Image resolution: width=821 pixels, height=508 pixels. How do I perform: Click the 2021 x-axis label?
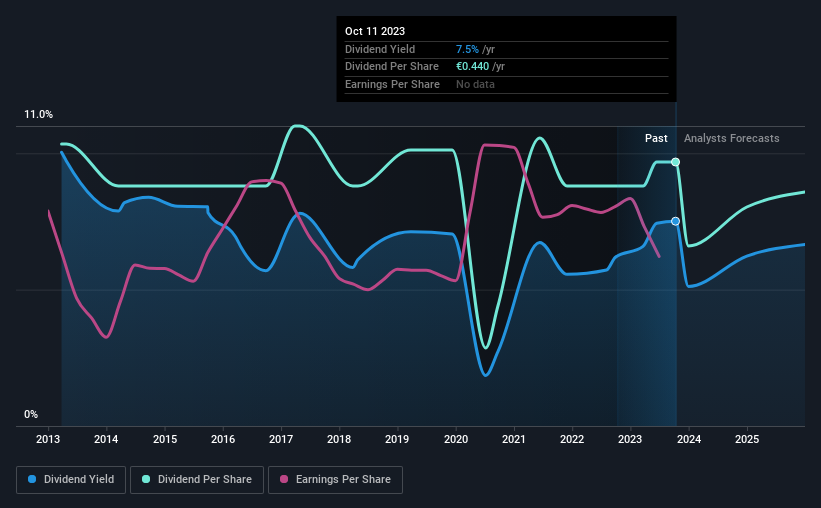coord(514,439)
